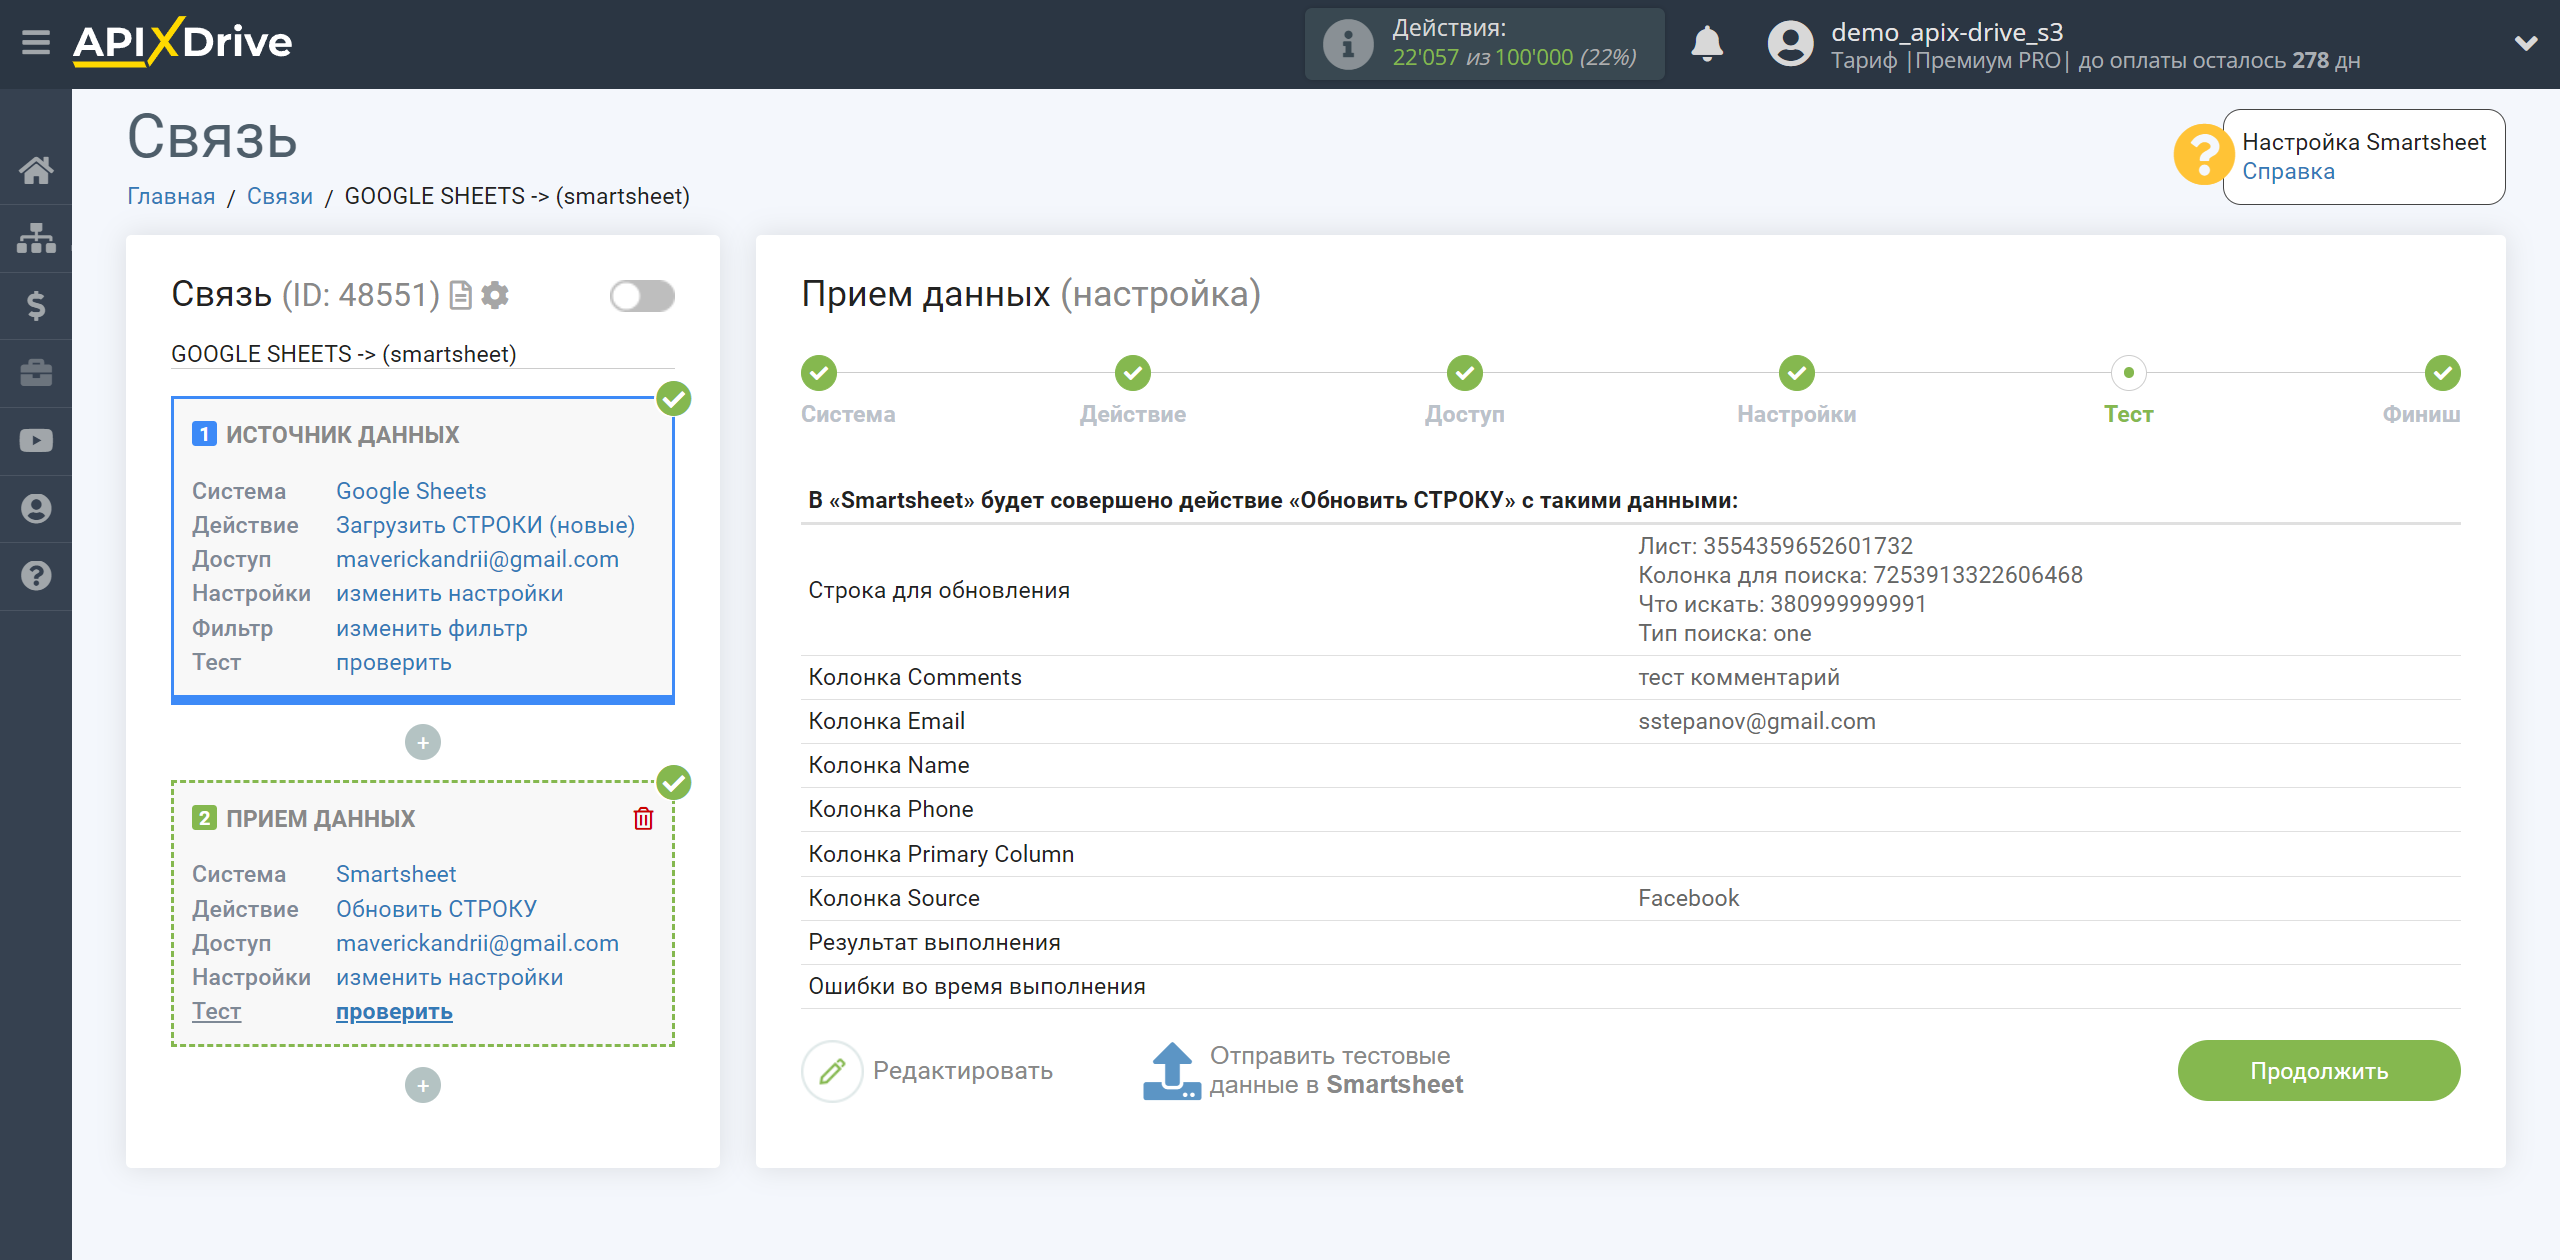Delete the ПРИЕМ ДАННЫХ block
Screen dimensions: 2560x1260
coord(643,819)
